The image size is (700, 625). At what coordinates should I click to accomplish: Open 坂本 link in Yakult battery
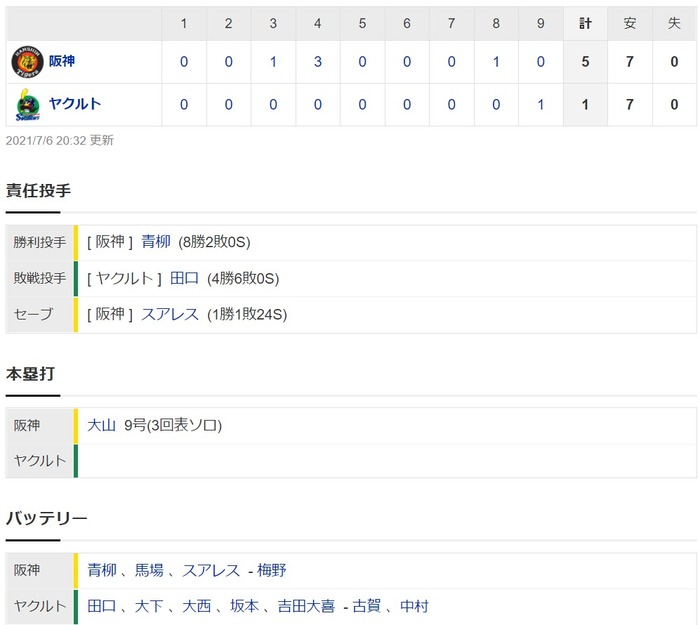pyautogui.click(x=245, y=606)
